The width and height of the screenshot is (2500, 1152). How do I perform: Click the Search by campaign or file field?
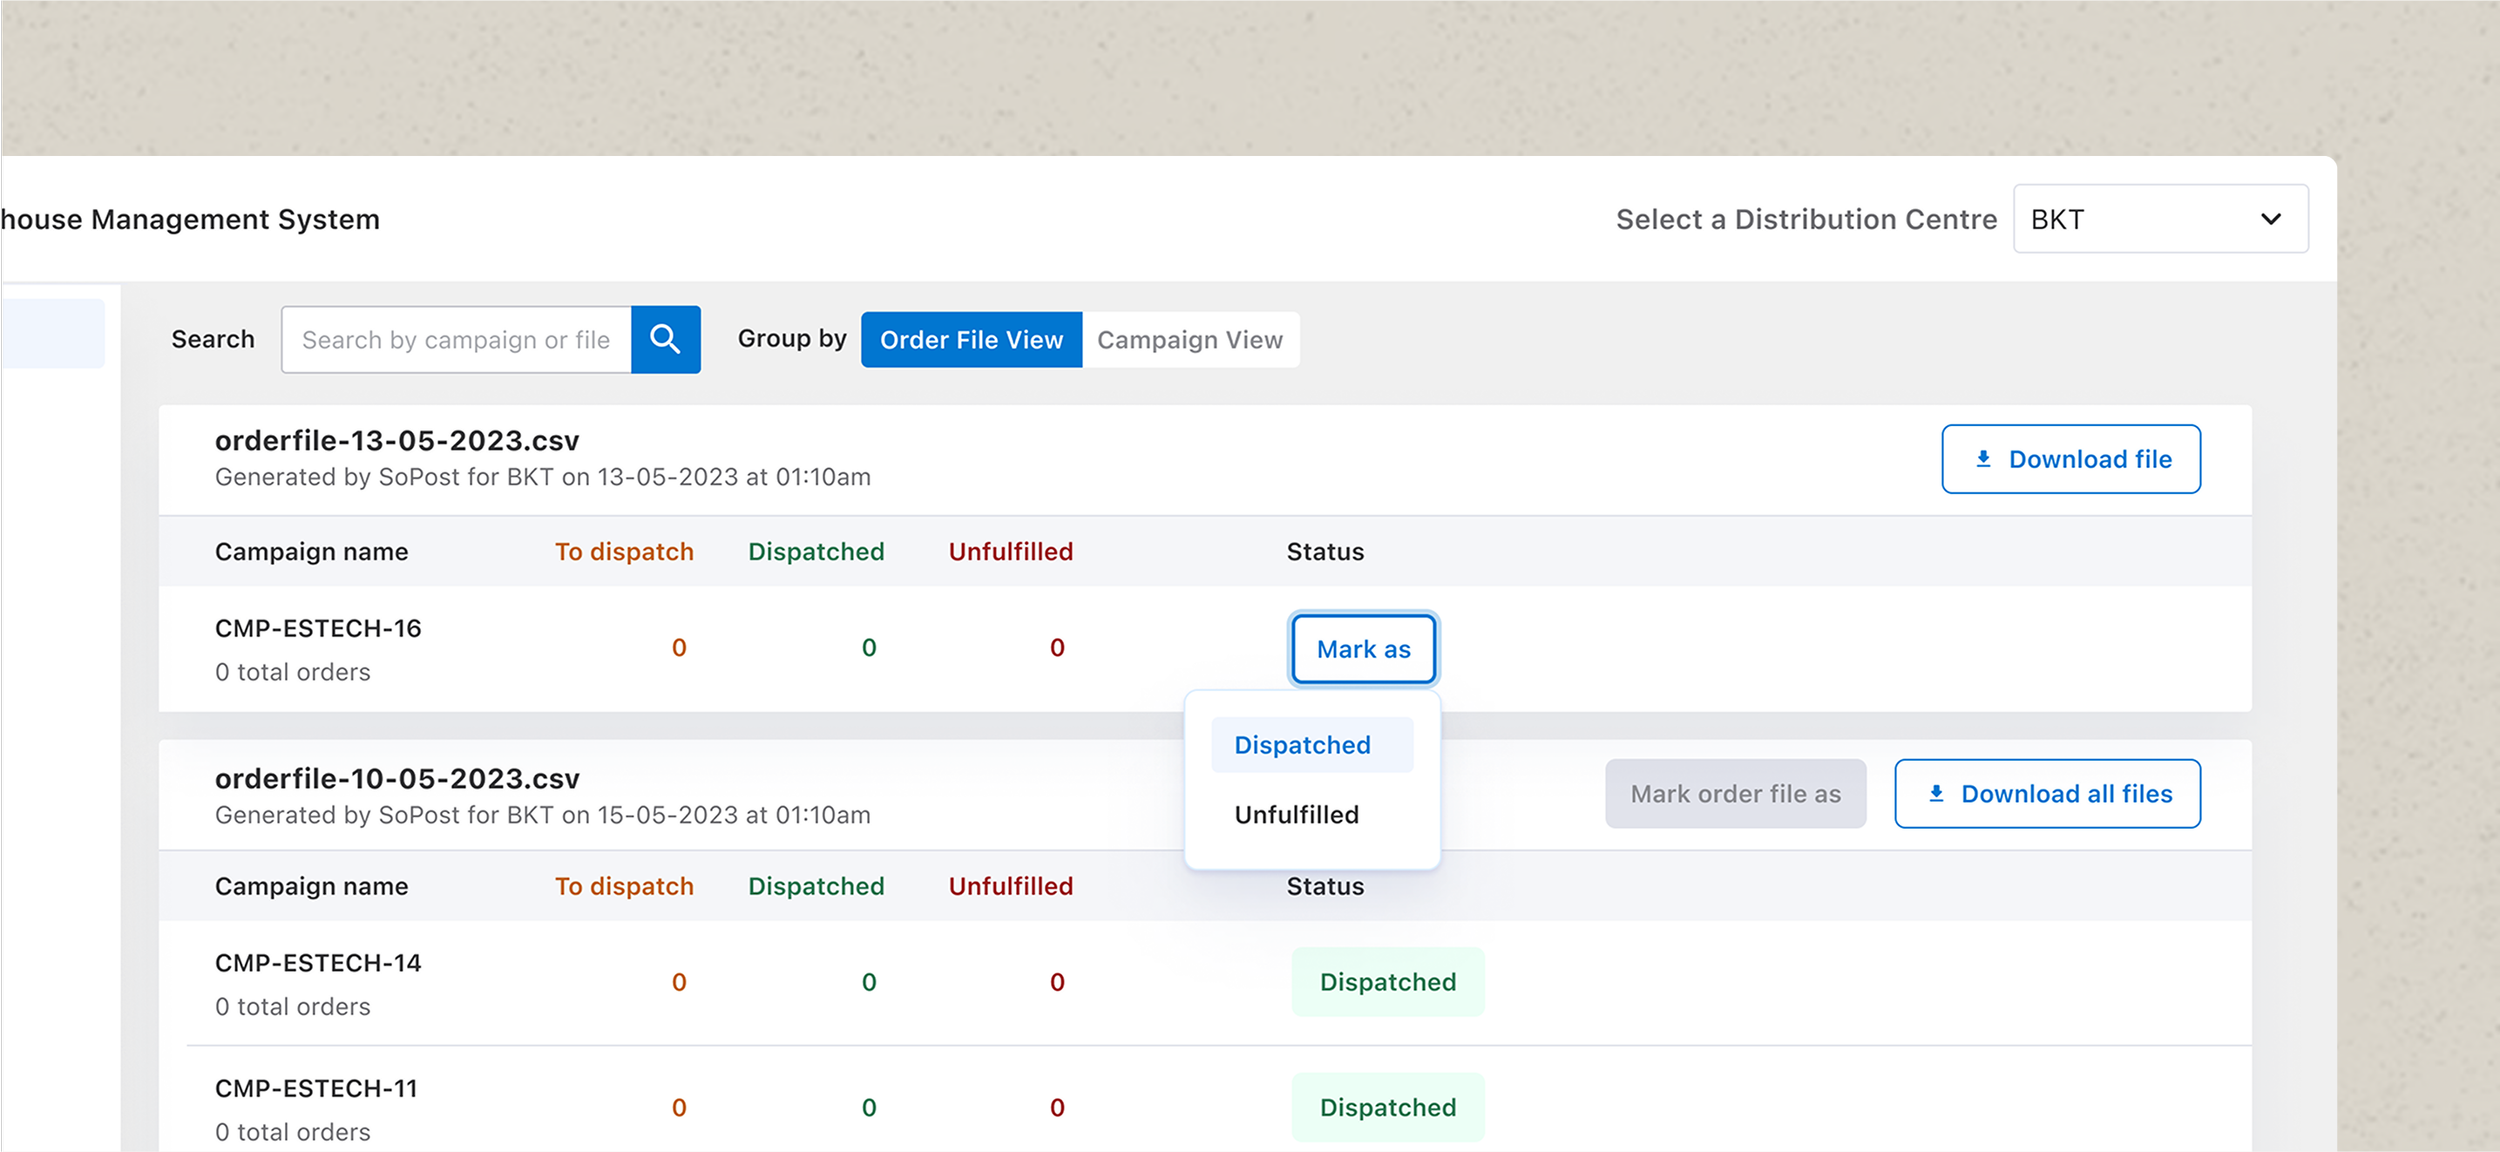click(x=456, y=340)
